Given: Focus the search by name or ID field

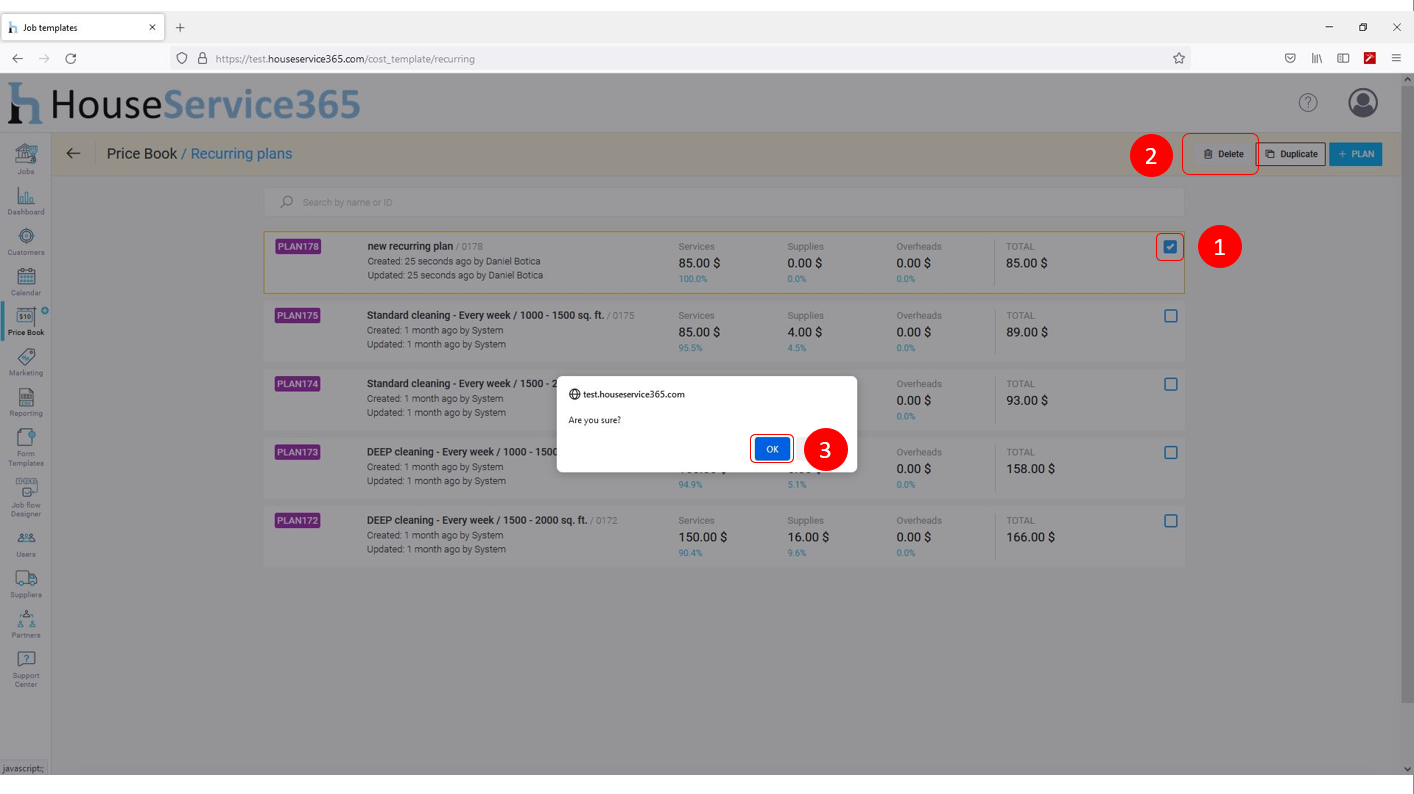Looking at the screenshot, I should click(x=724, y=202).
